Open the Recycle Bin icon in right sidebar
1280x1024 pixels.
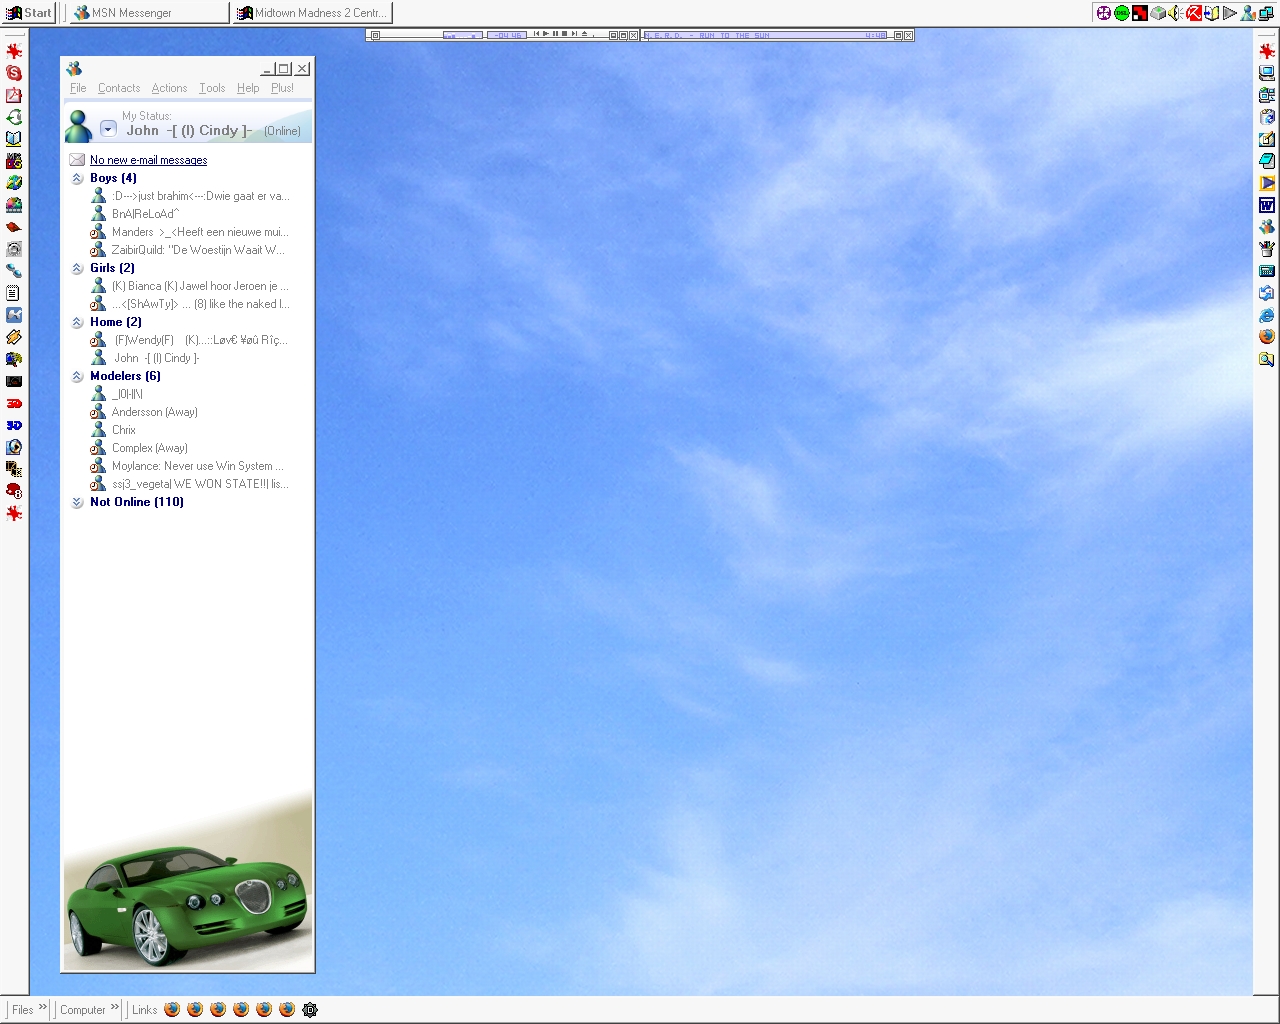click(x=1267, y=117)
